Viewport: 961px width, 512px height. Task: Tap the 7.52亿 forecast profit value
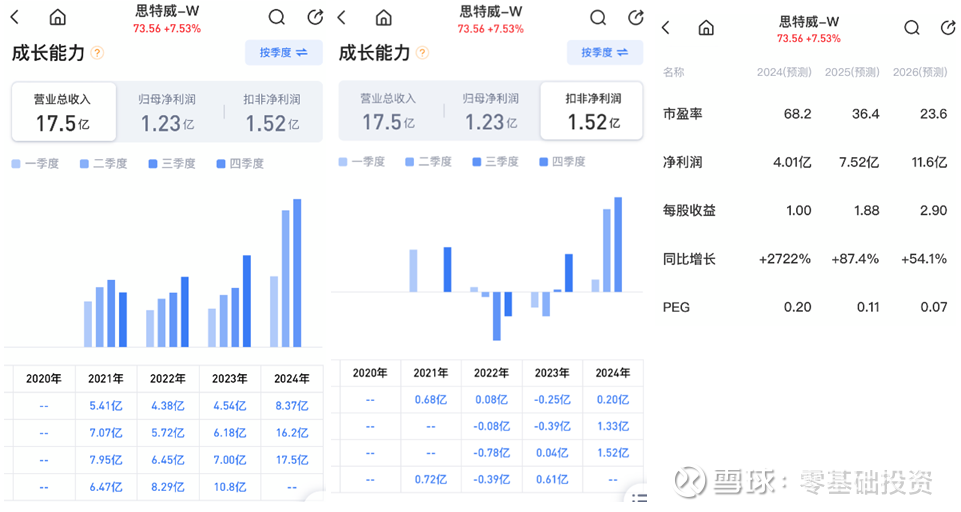(859, 162)
